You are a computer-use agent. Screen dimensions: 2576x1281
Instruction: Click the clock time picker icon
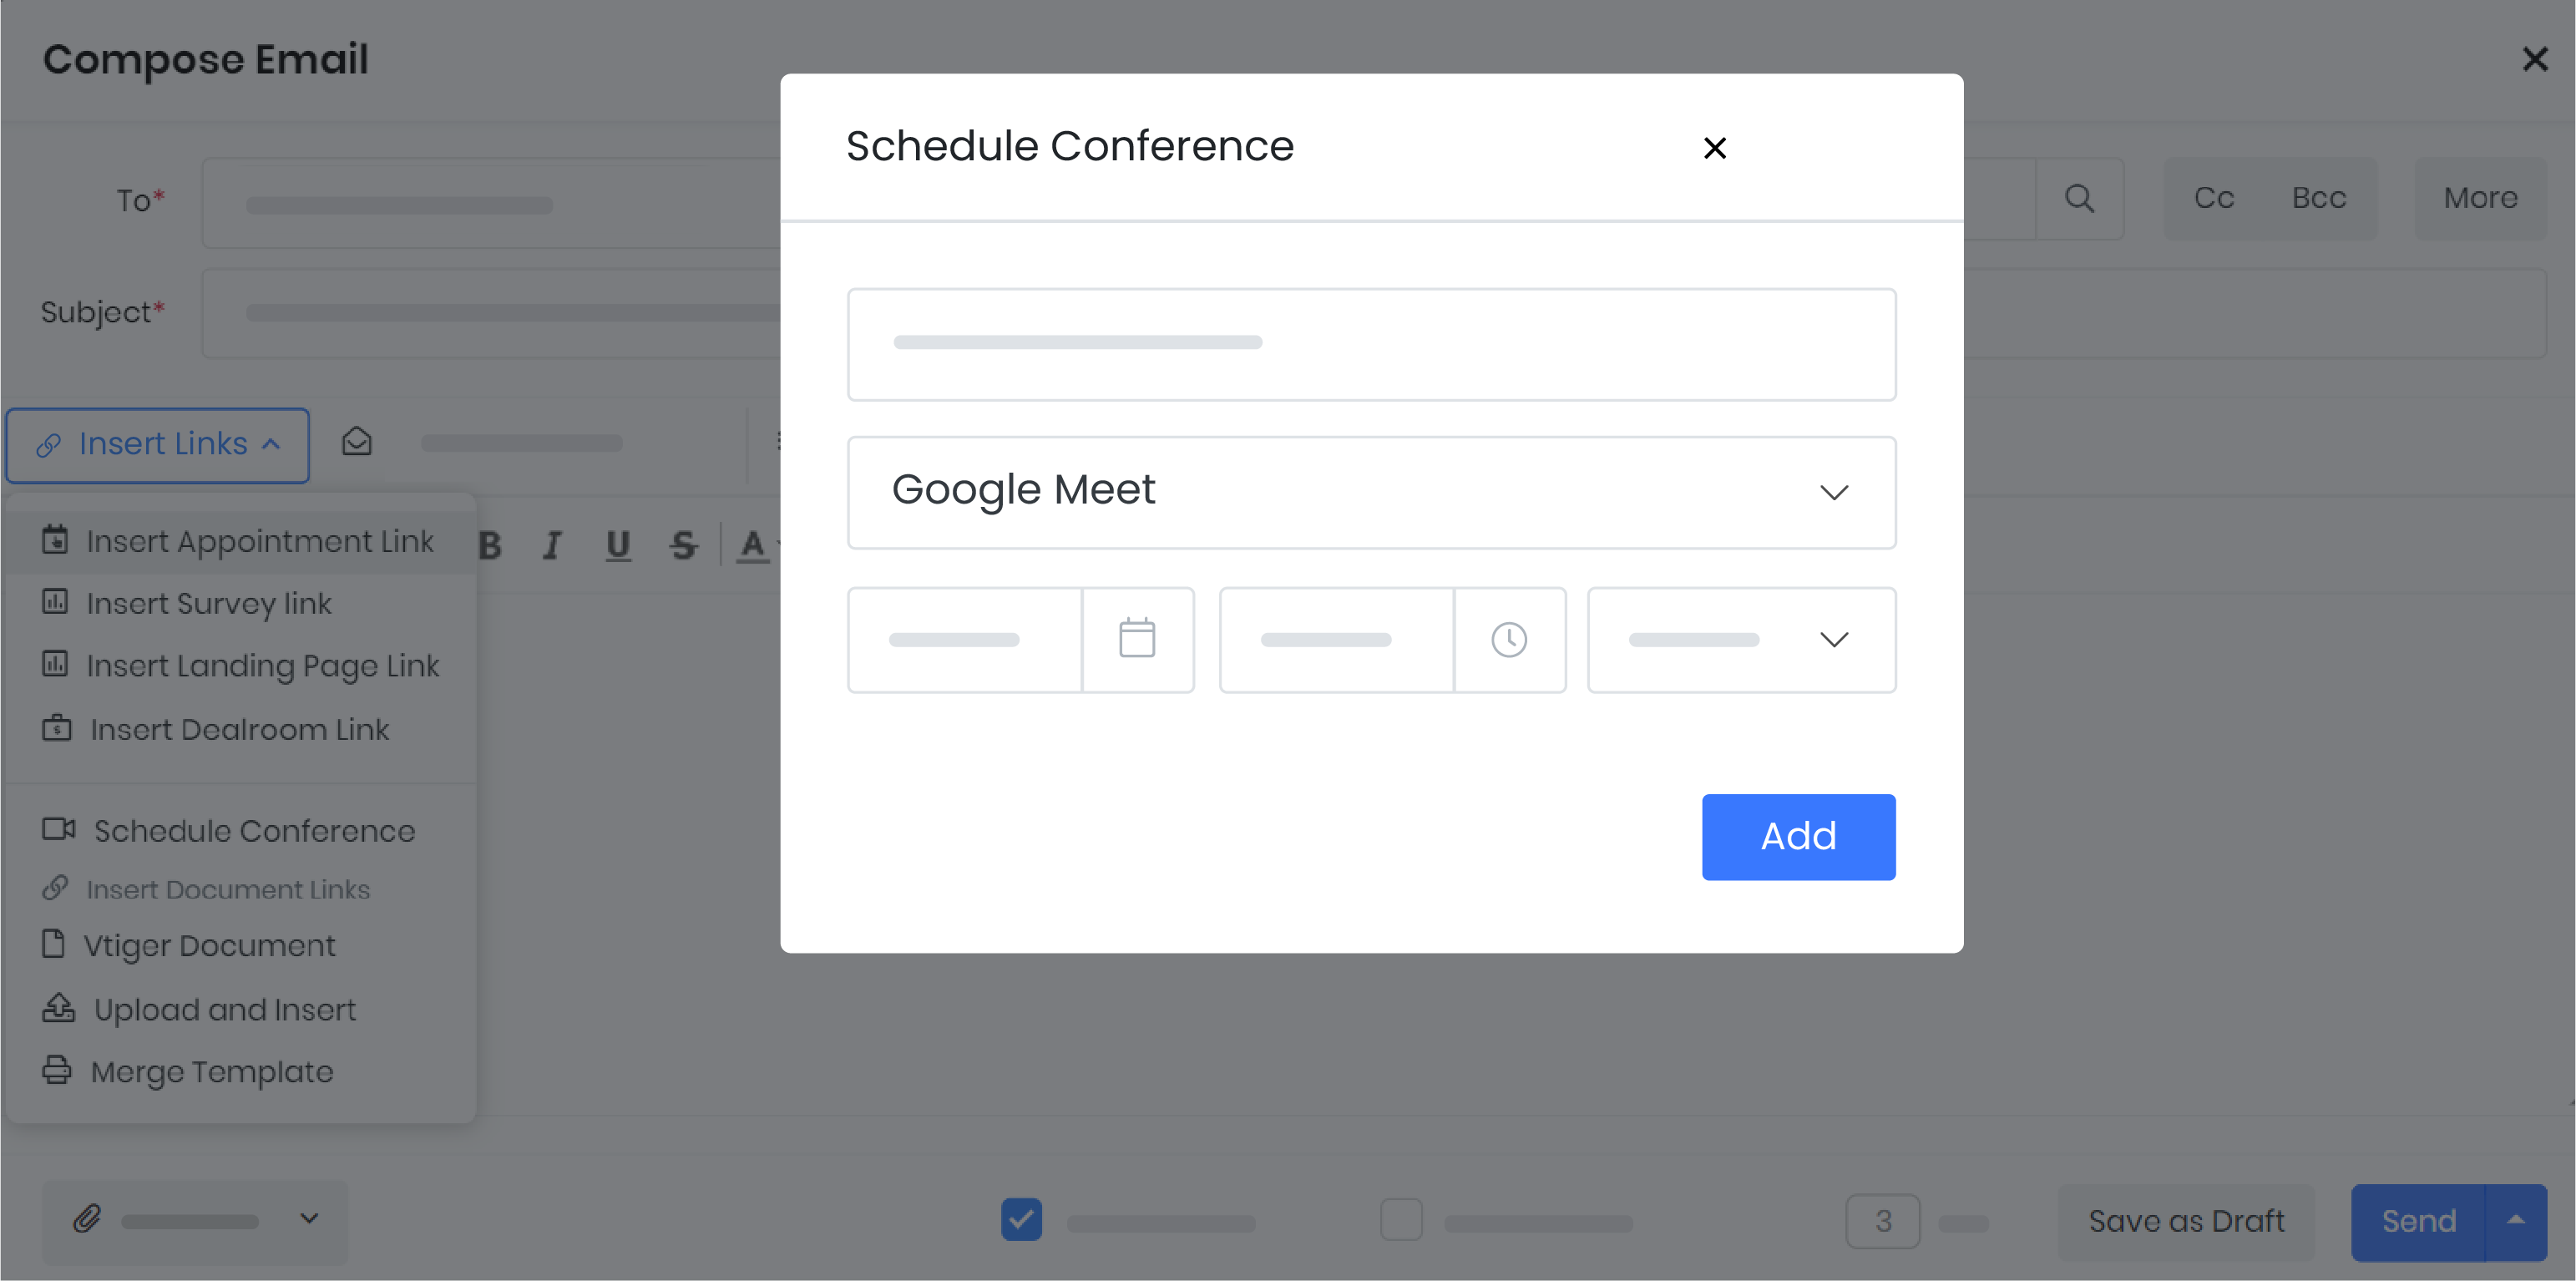pyautogui.click(x=1509, y=639)
